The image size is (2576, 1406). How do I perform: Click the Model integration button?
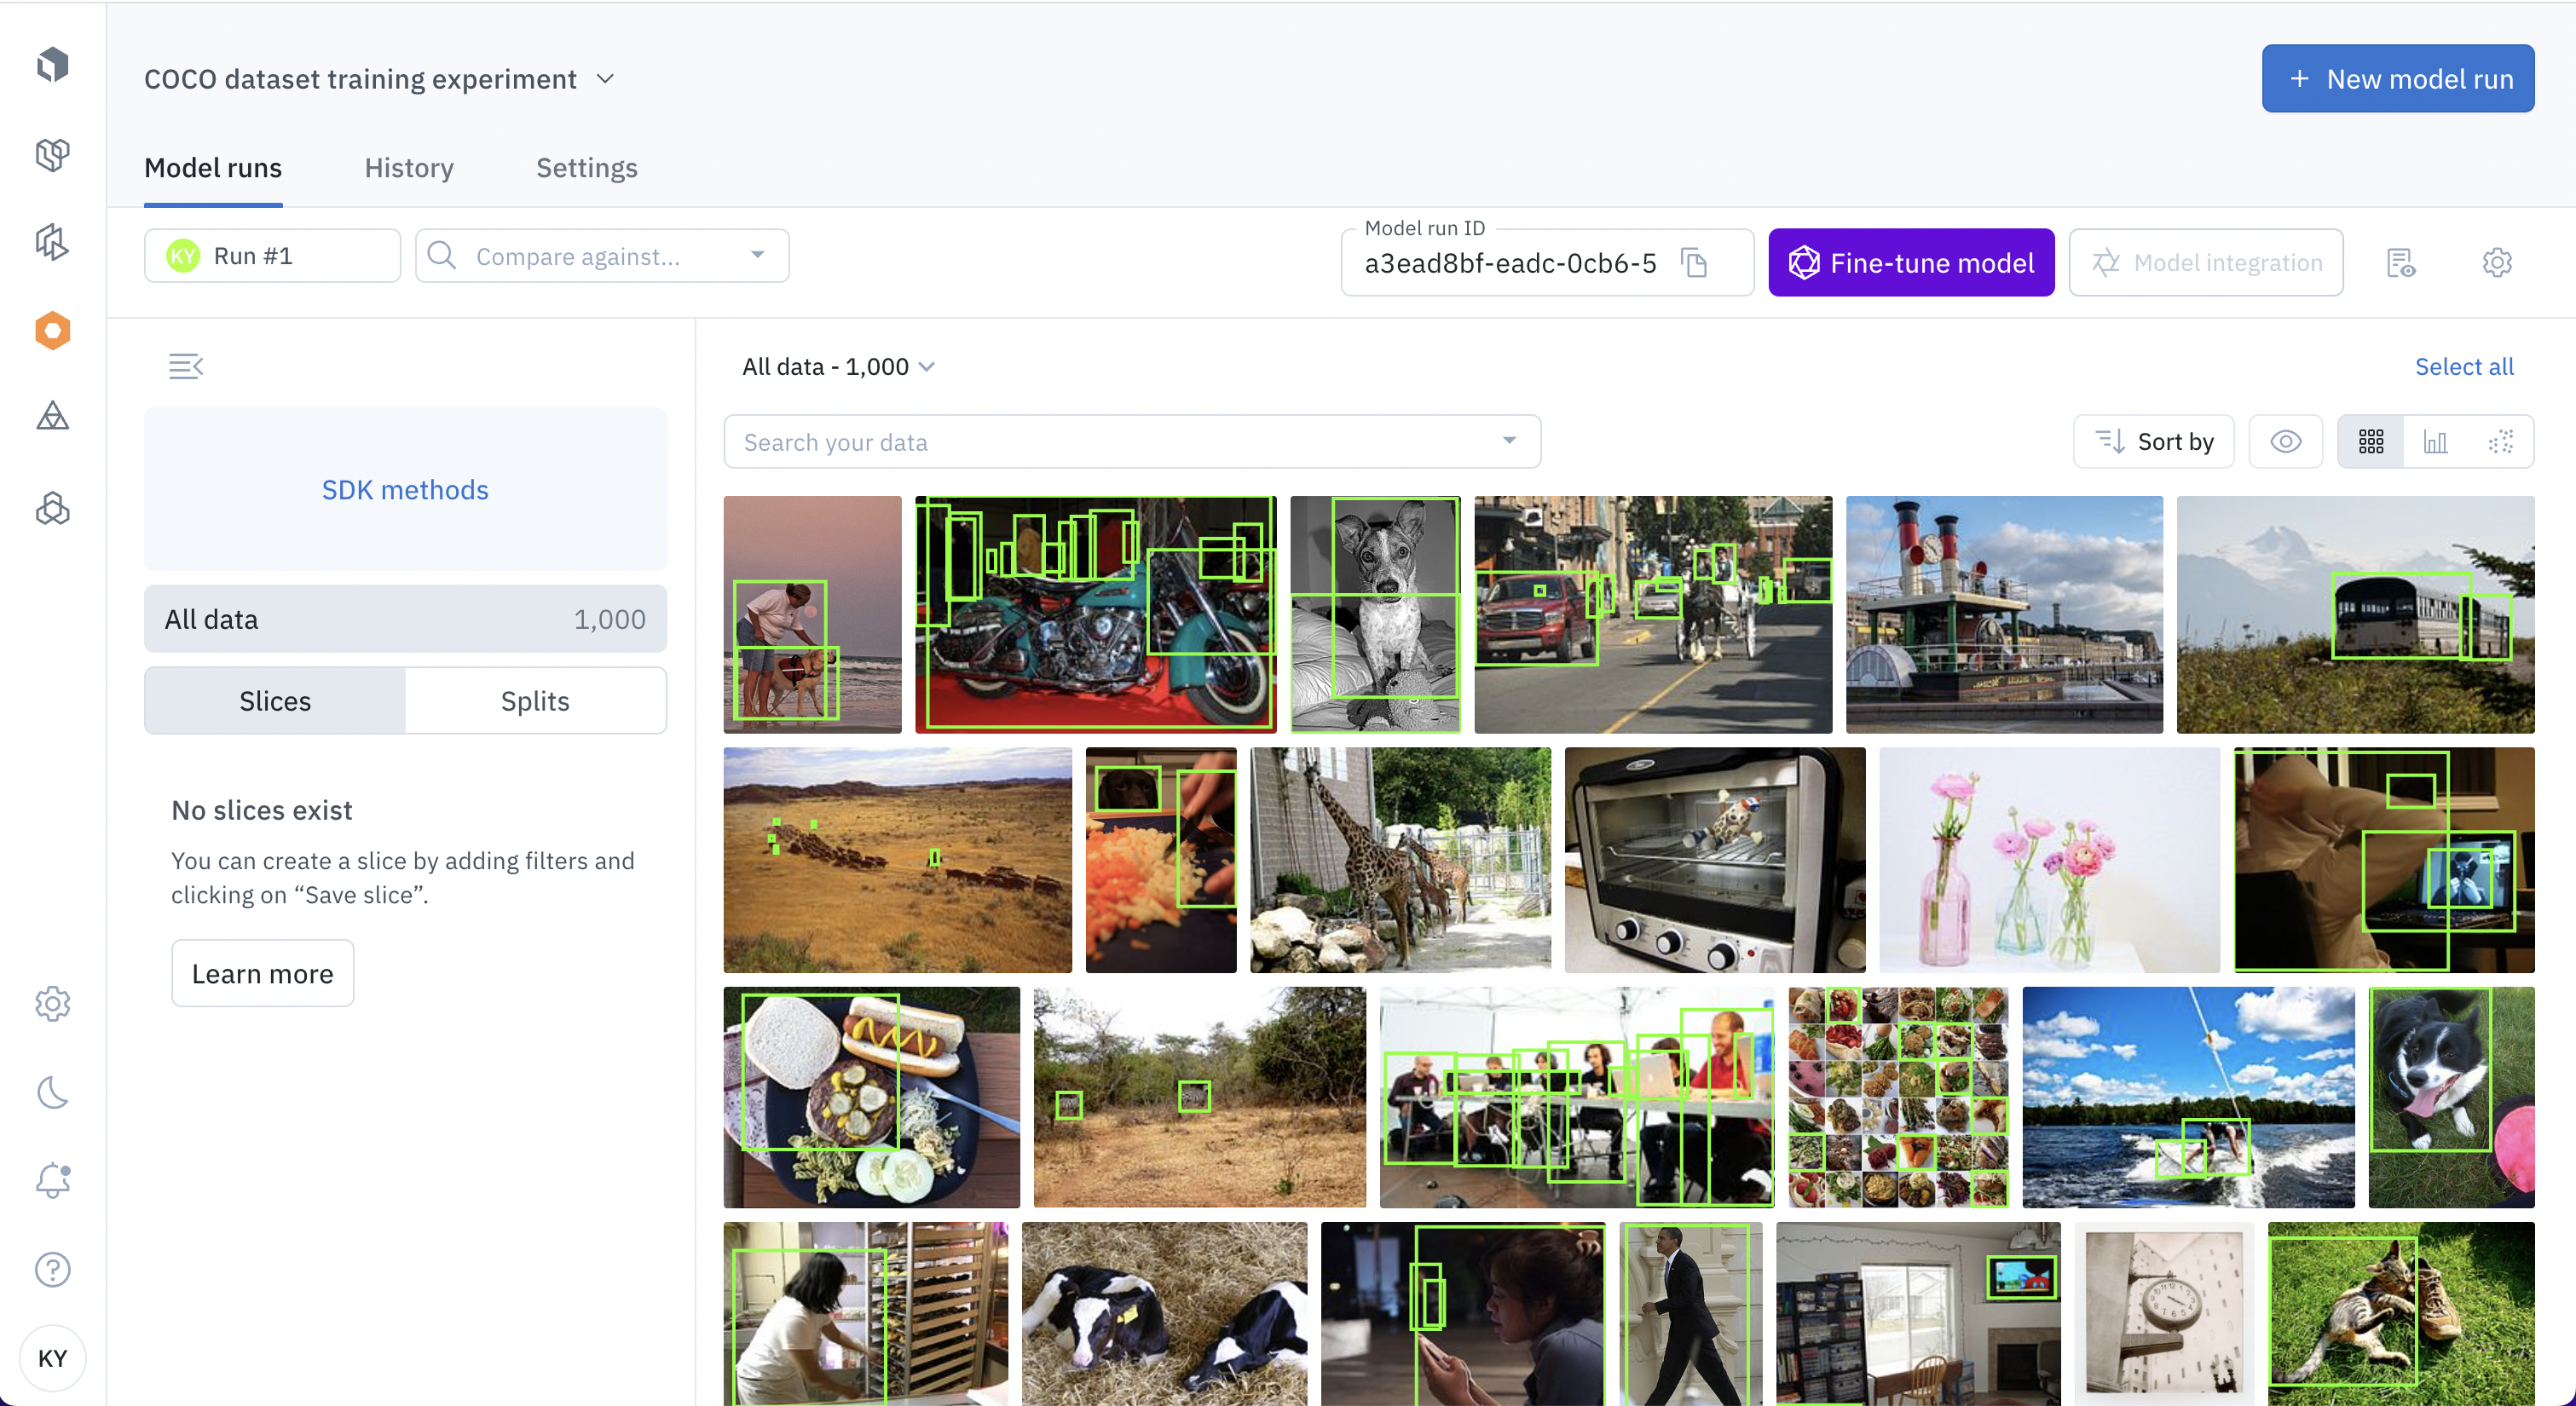click(2206, 263)
